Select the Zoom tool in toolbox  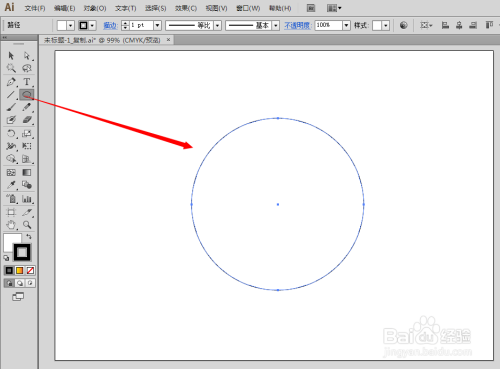click(x=27, y=225)
